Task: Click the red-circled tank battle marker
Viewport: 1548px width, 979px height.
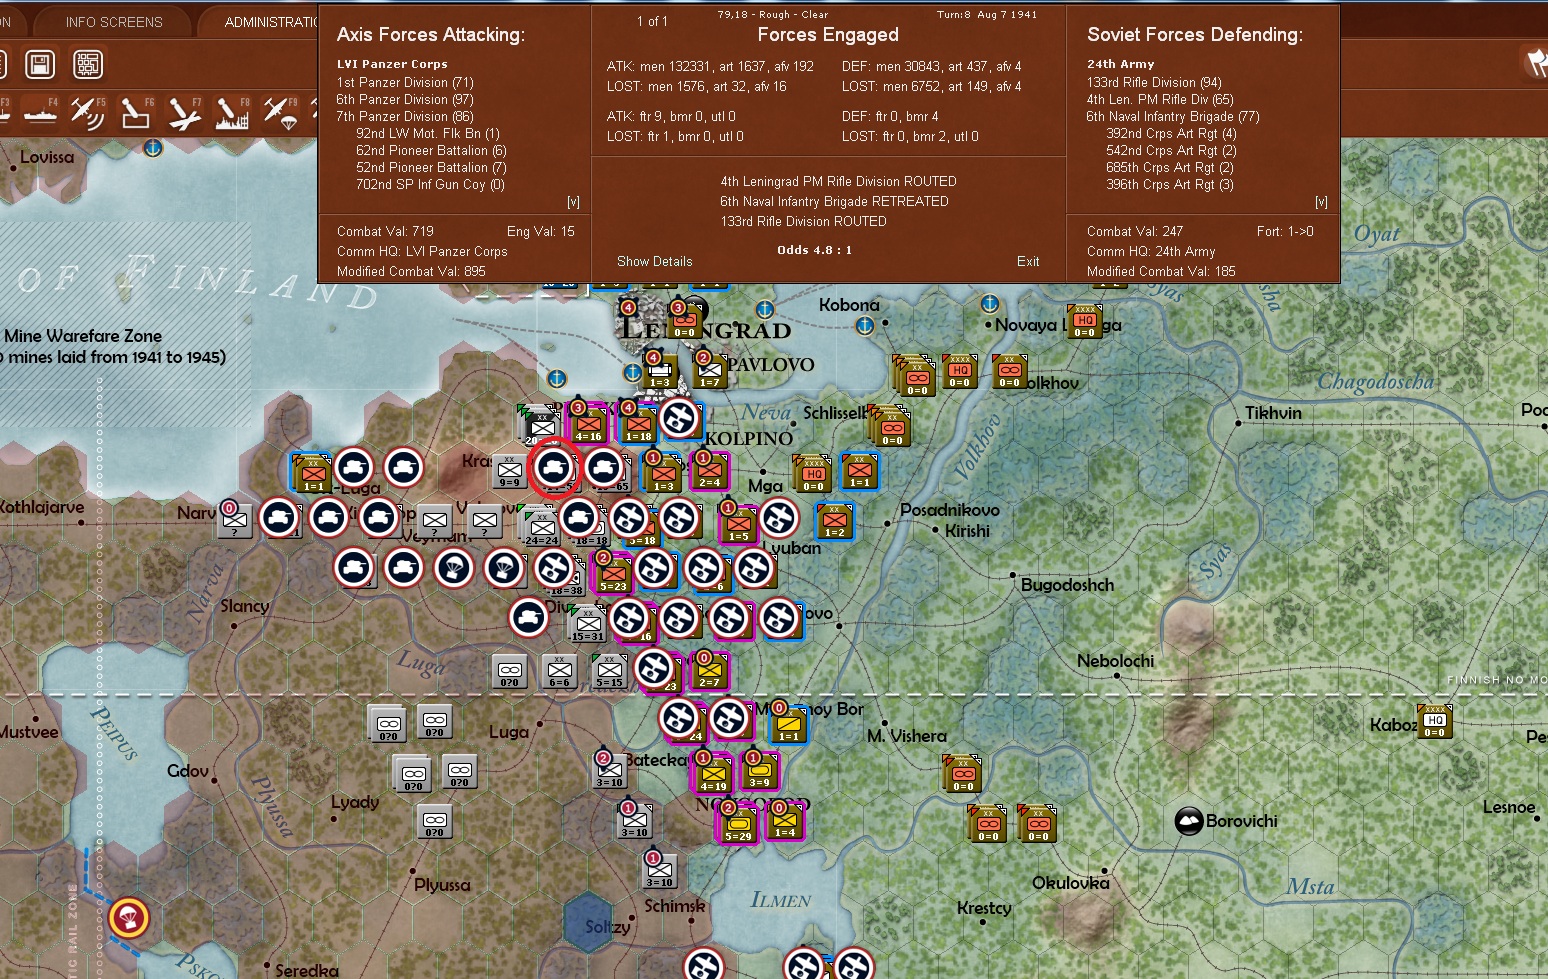Action: tap(554, 467)
